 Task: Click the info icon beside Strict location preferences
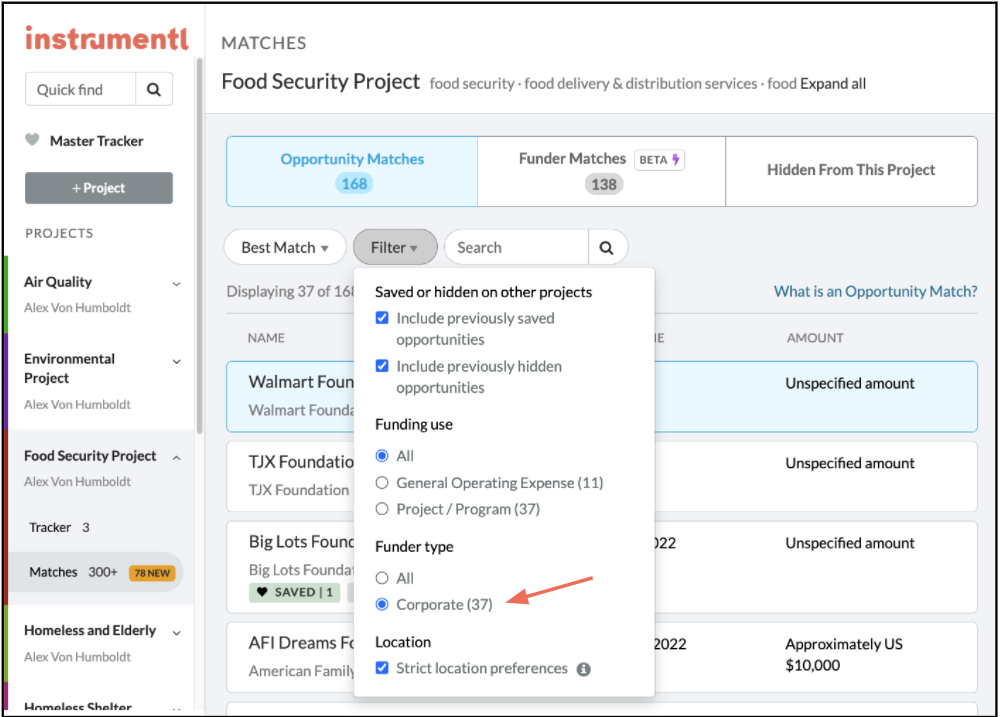(584, 669)
